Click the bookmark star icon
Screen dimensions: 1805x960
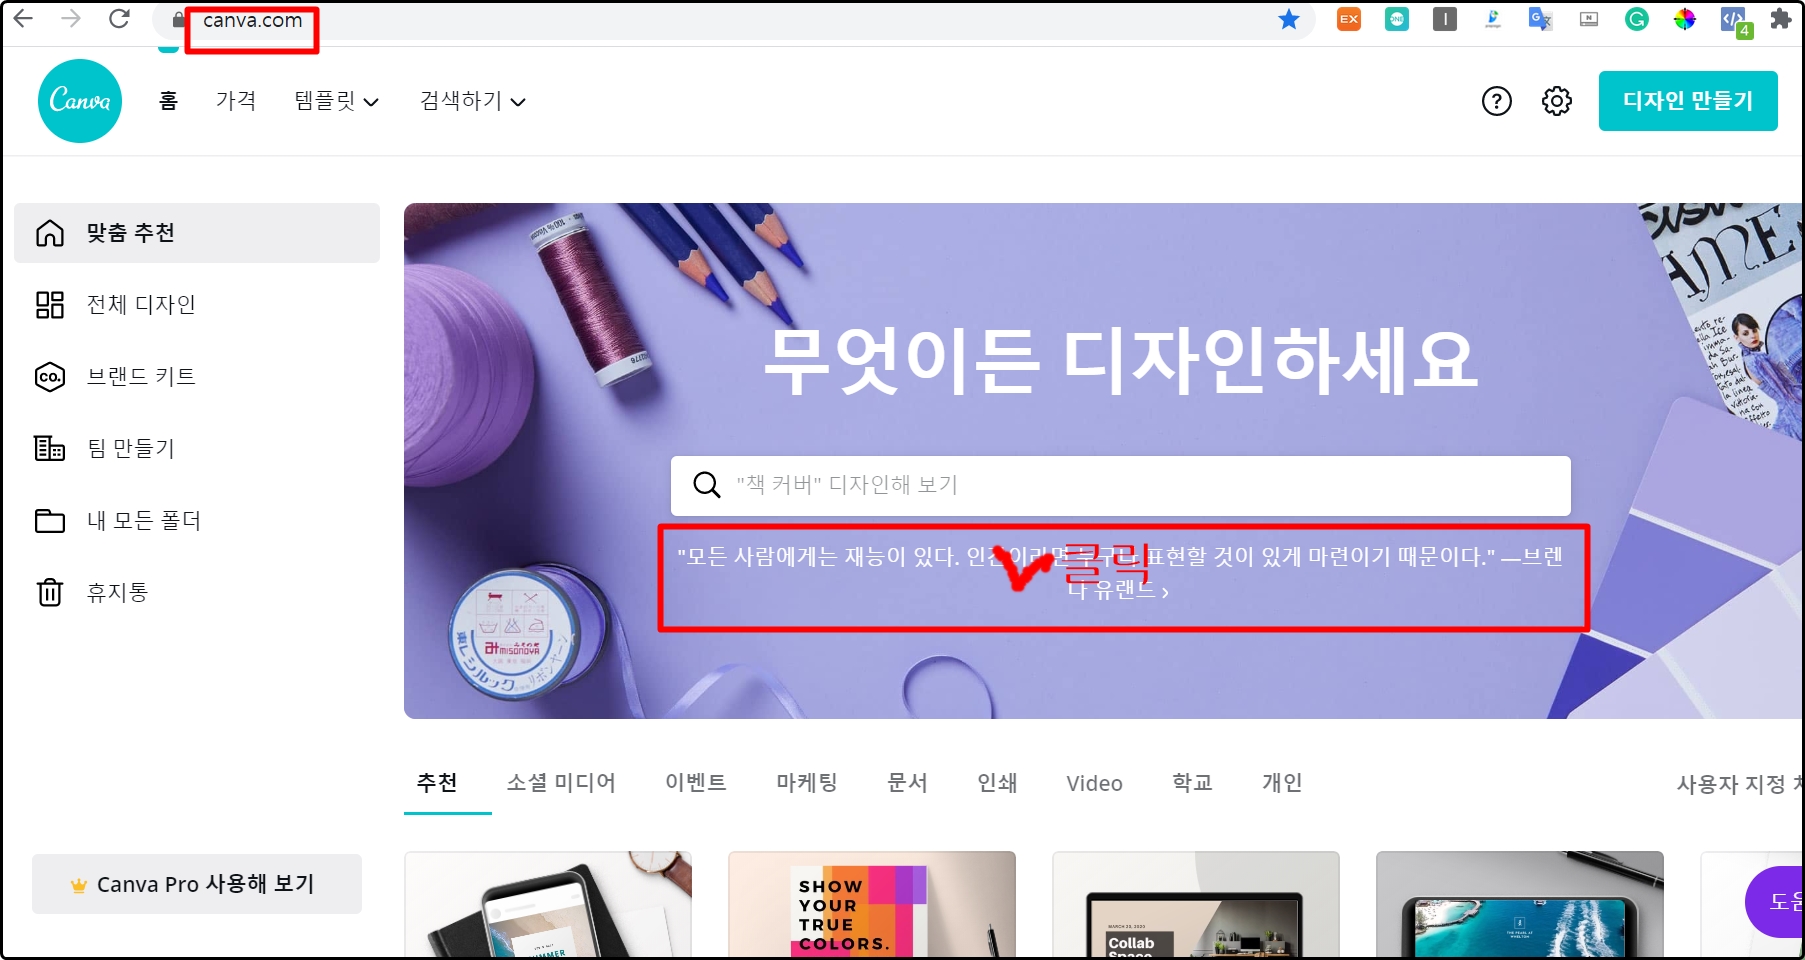[1289, 19]
